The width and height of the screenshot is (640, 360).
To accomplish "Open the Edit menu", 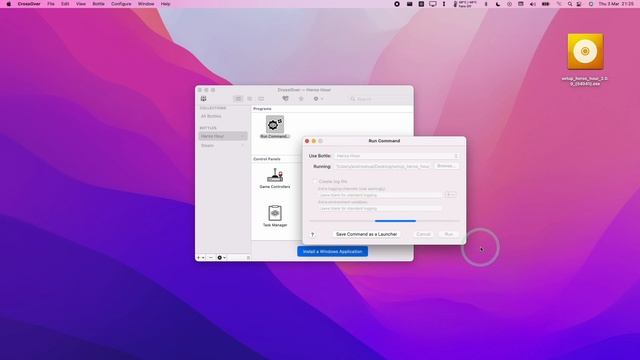I will (x=65, y=4).
